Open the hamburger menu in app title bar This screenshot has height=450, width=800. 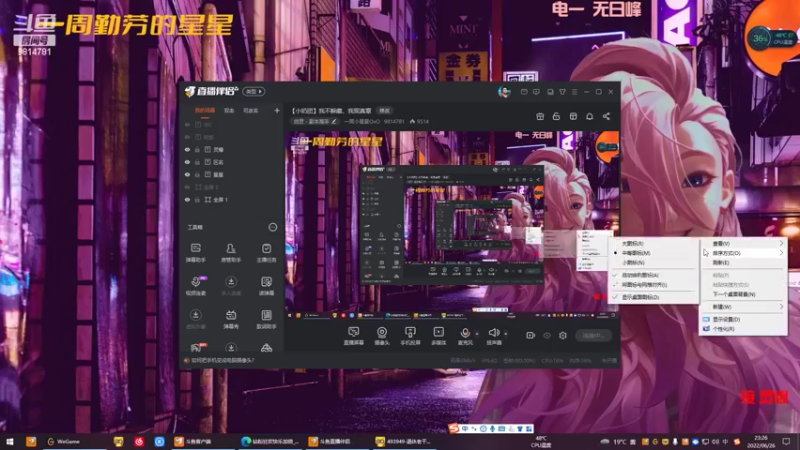tap(574, 92)
